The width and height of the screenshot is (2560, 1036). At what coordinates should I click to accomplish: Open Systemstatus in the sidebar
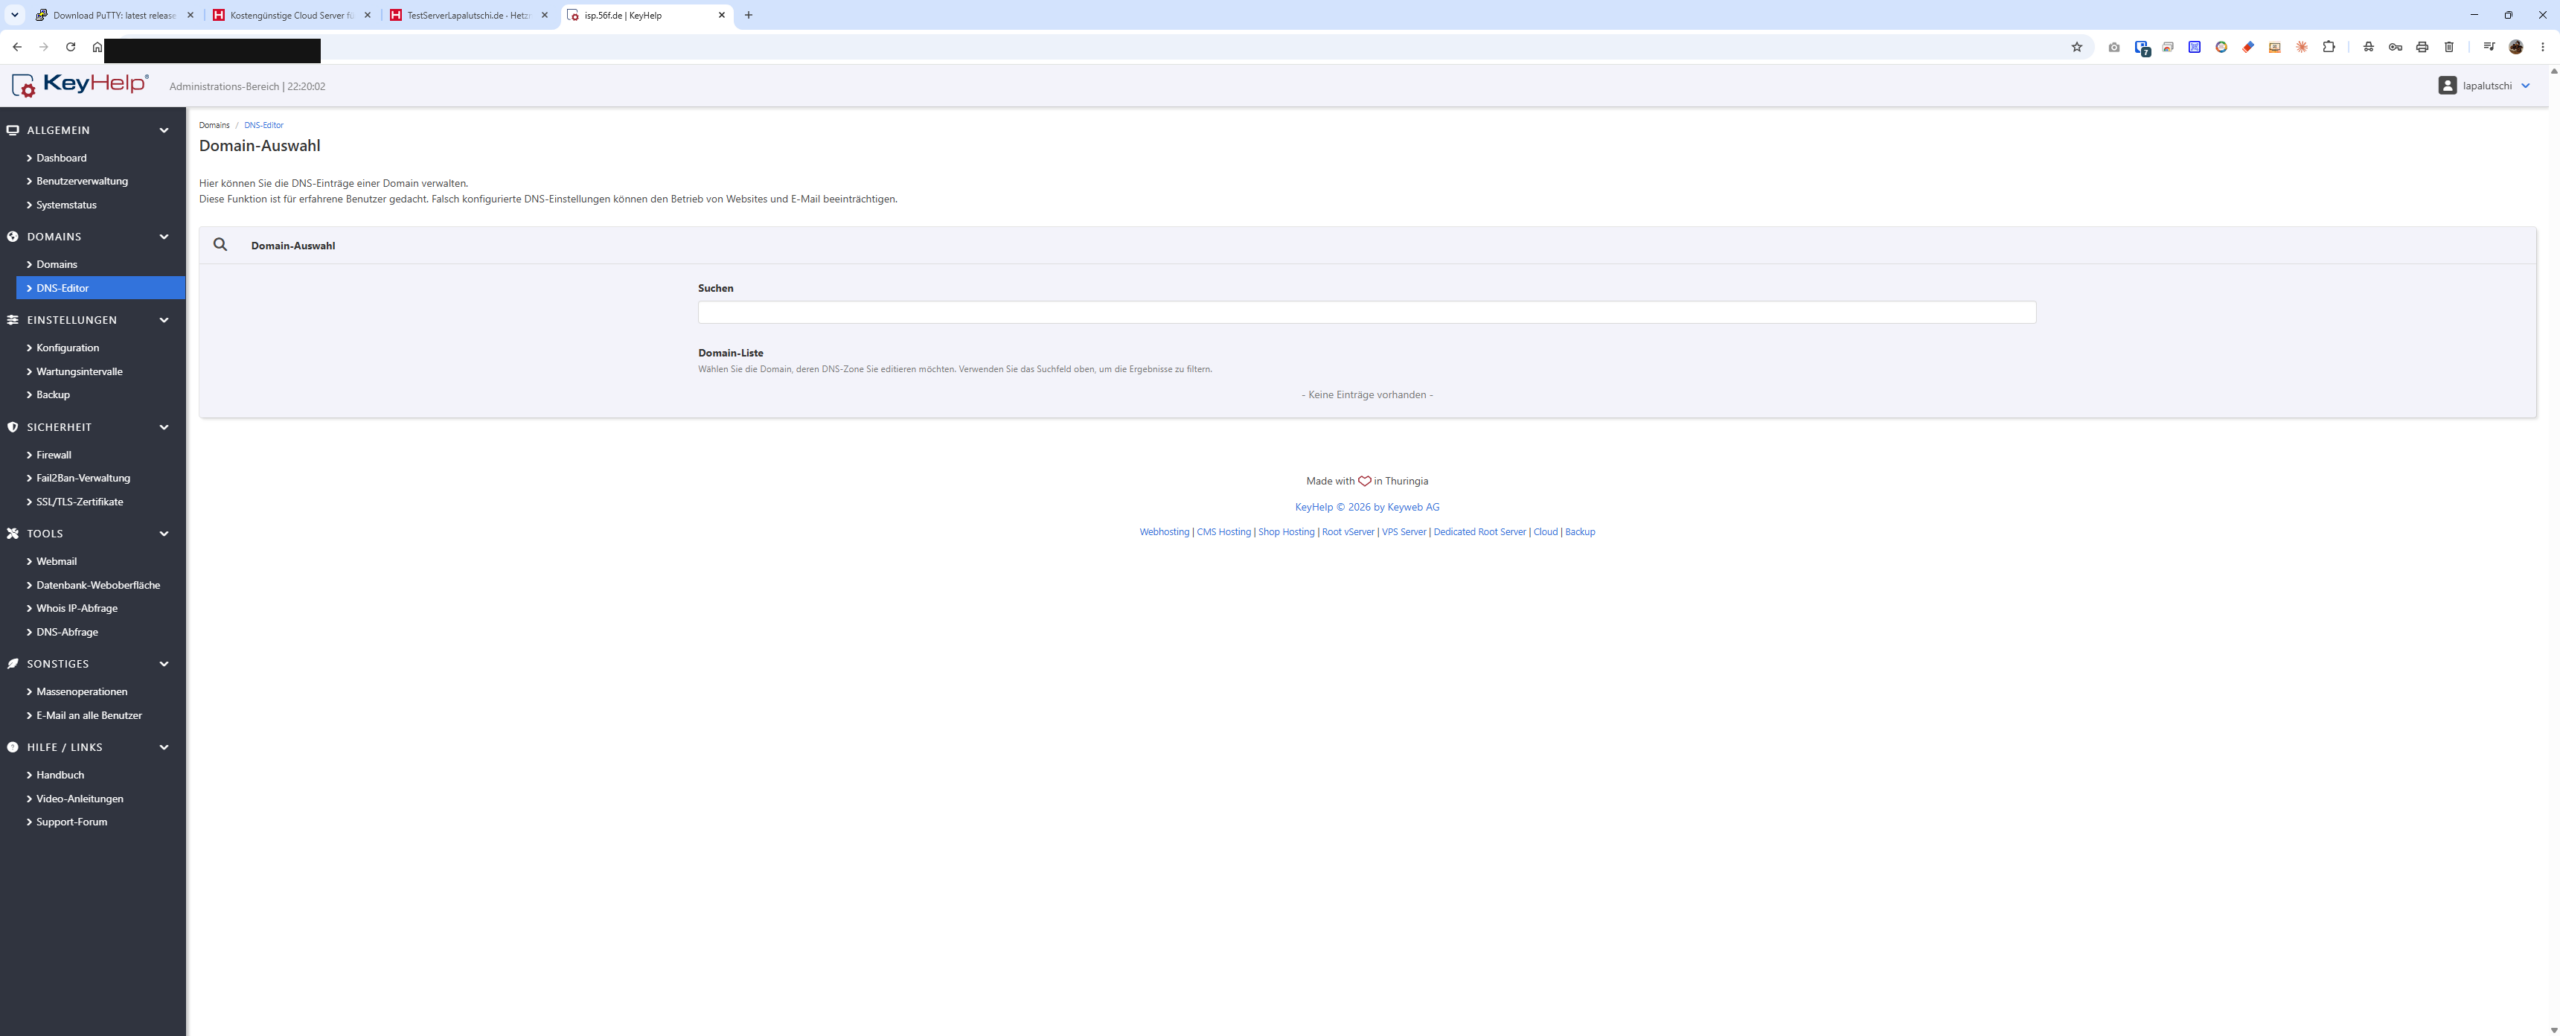click(66, 205)
